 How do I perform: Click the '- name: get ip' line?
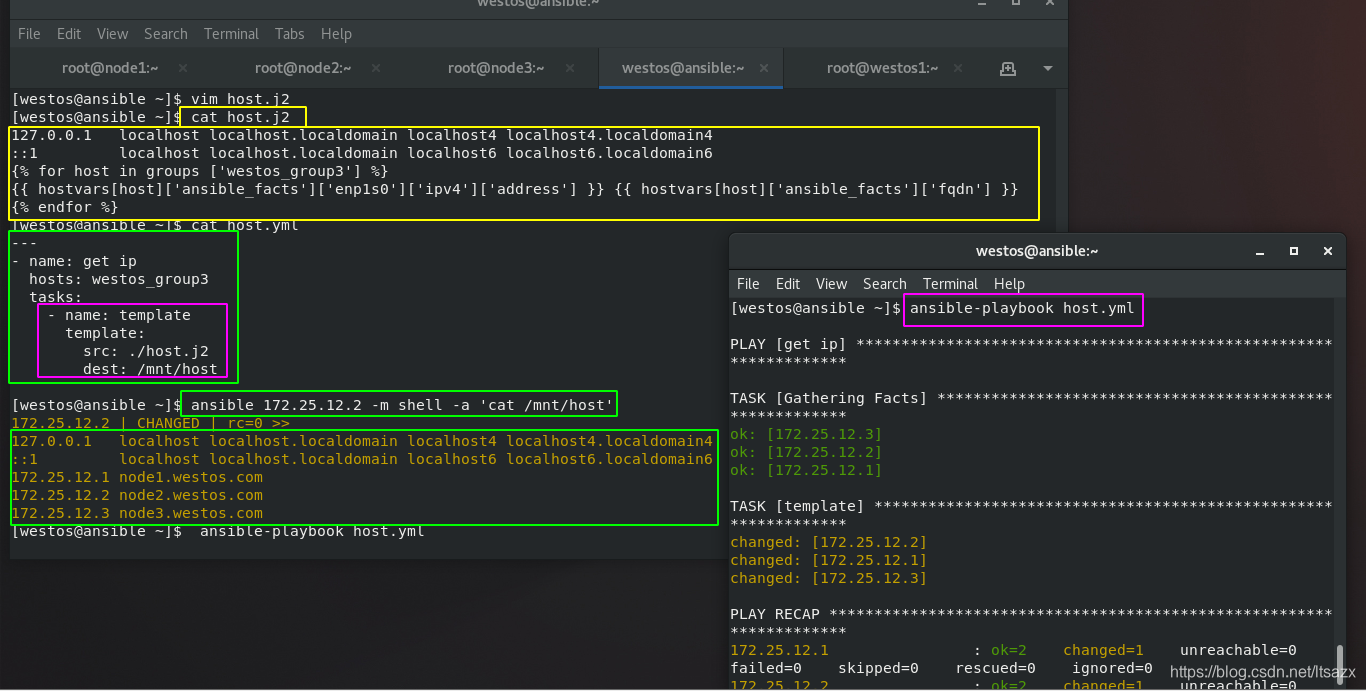74,261
